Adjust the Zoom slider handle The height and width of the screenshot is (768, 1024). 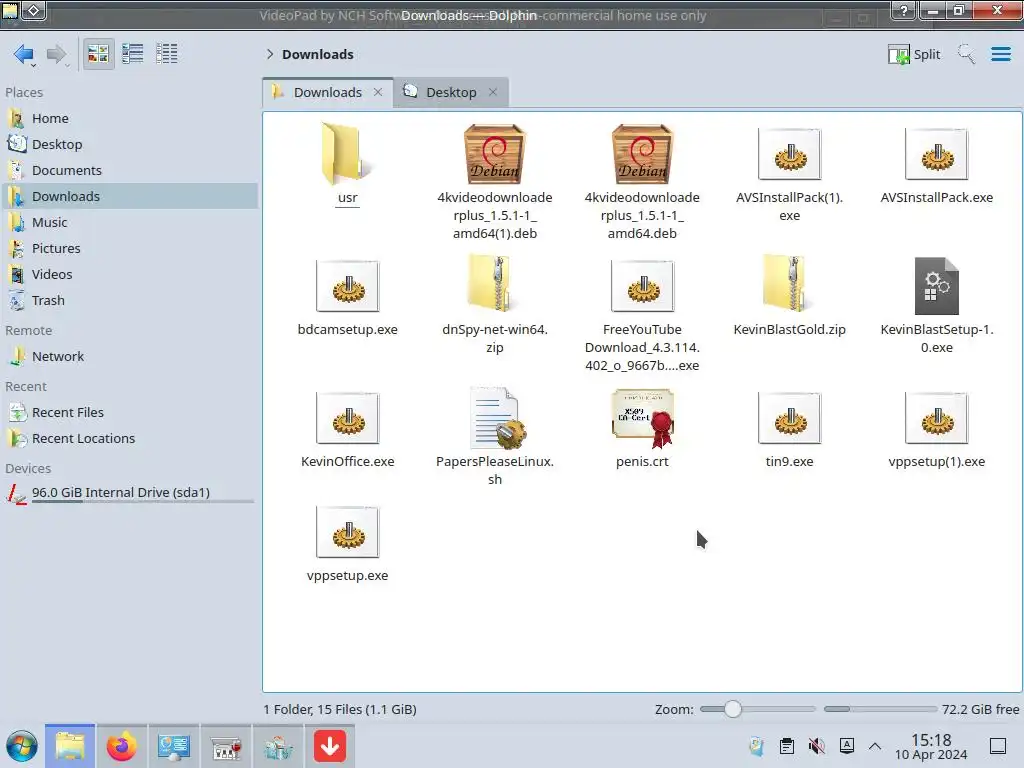click(x=733, y=709)
